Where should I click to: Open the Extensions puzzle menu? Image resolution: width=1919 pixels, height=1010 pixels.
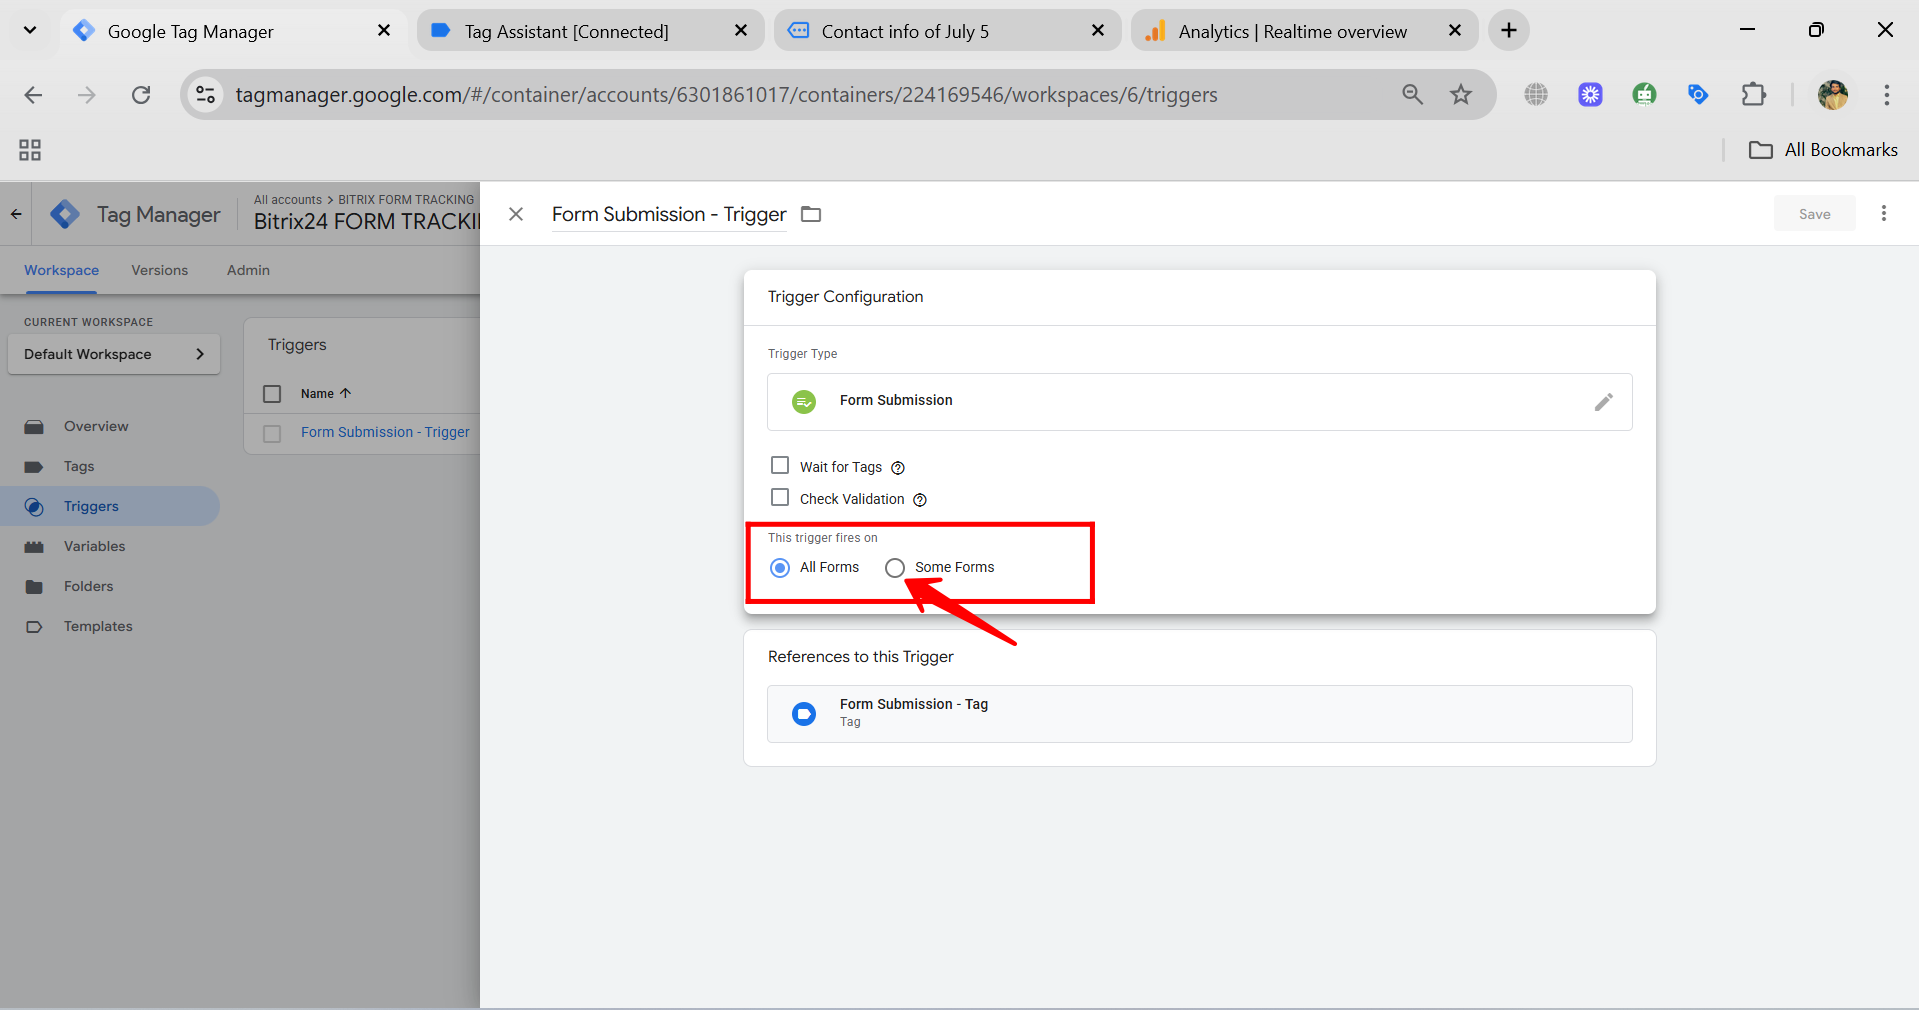tap(1753, 95)
